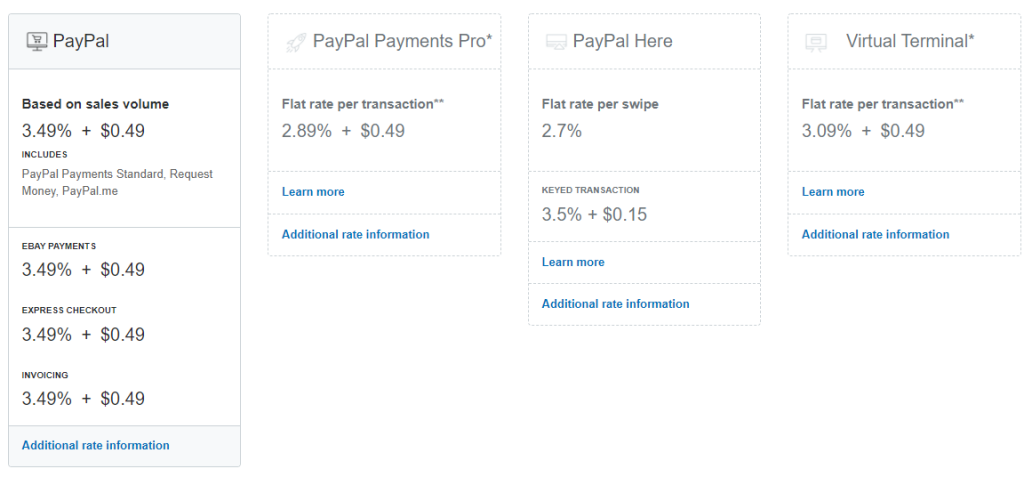The height and width of the screenshot is (477, 1024).
Task: Select the PayPal card header
Action: point(124,41)
